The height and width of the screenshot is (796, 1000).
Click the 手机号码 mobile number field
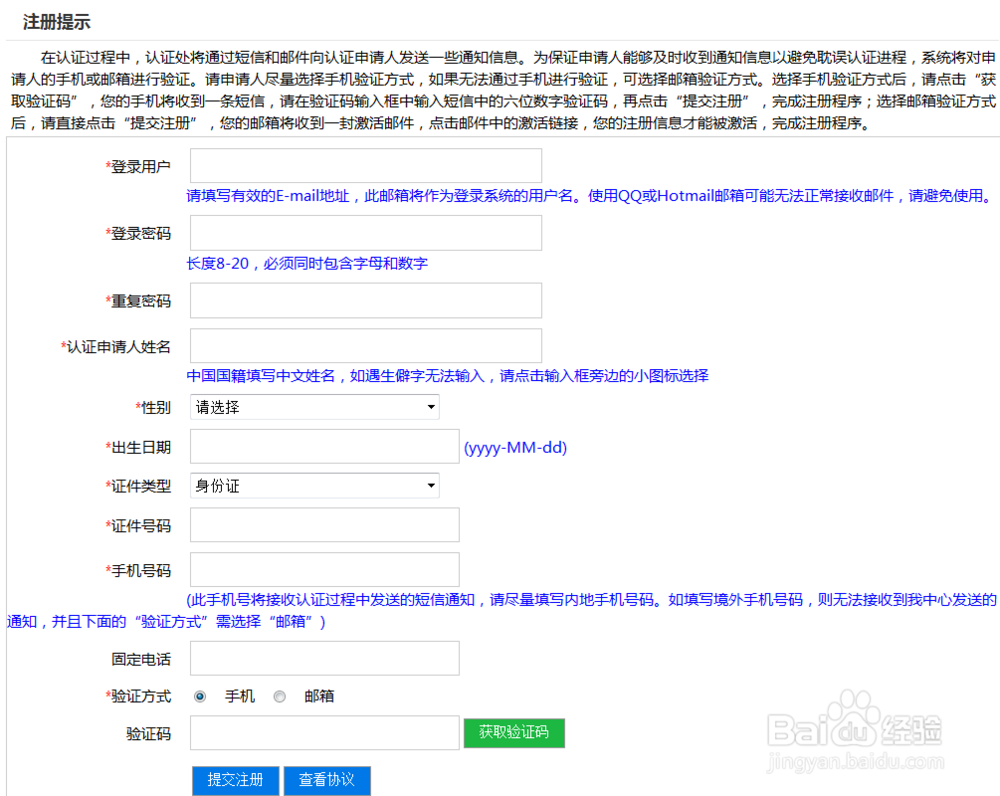click(324, 570)
